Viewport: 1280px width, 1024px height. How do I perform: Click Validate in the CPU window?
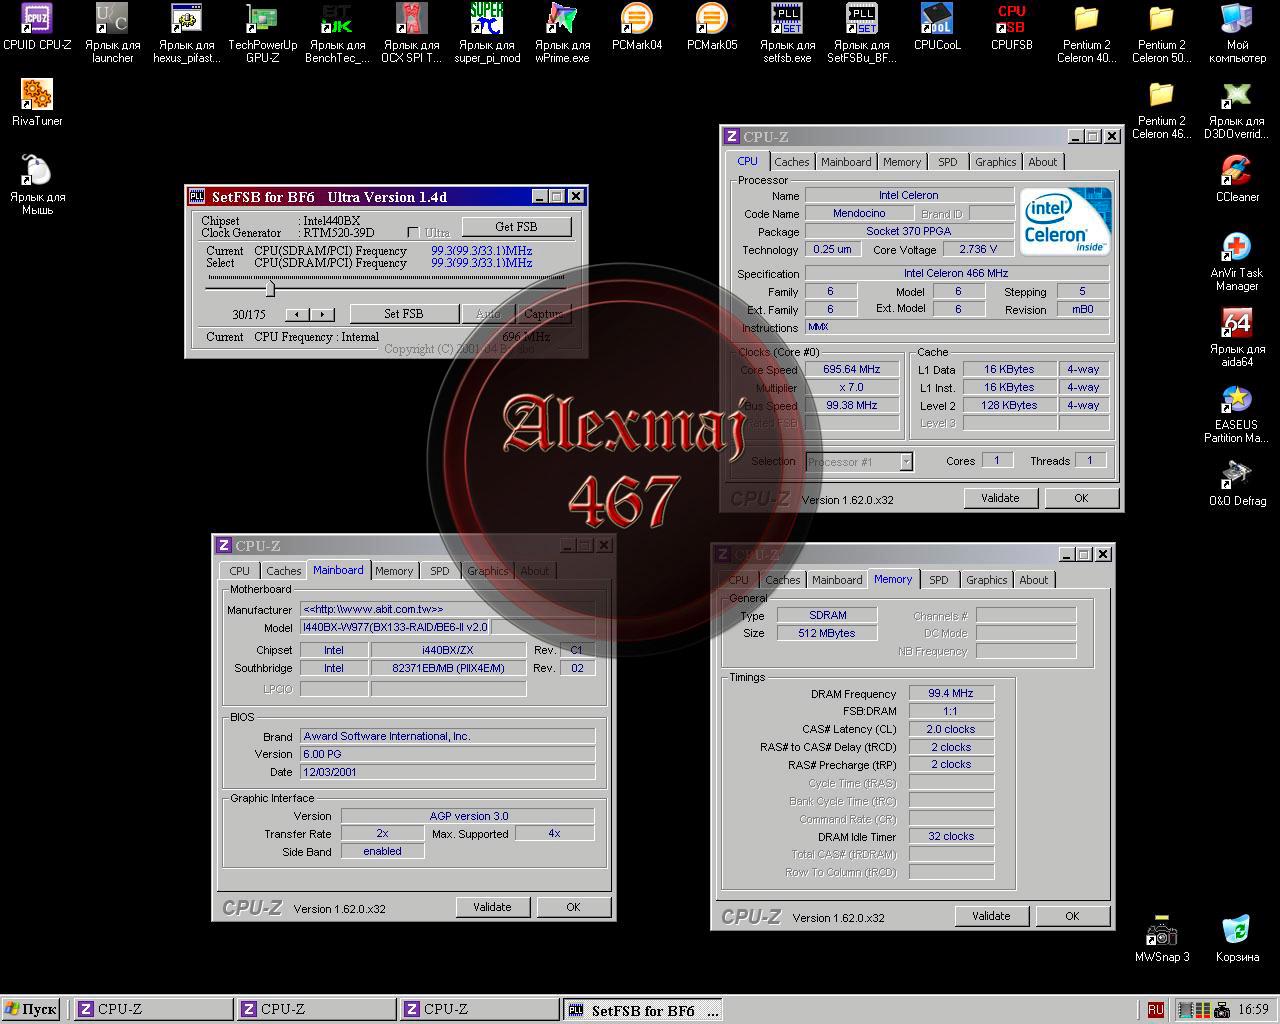click(1000, 498)
